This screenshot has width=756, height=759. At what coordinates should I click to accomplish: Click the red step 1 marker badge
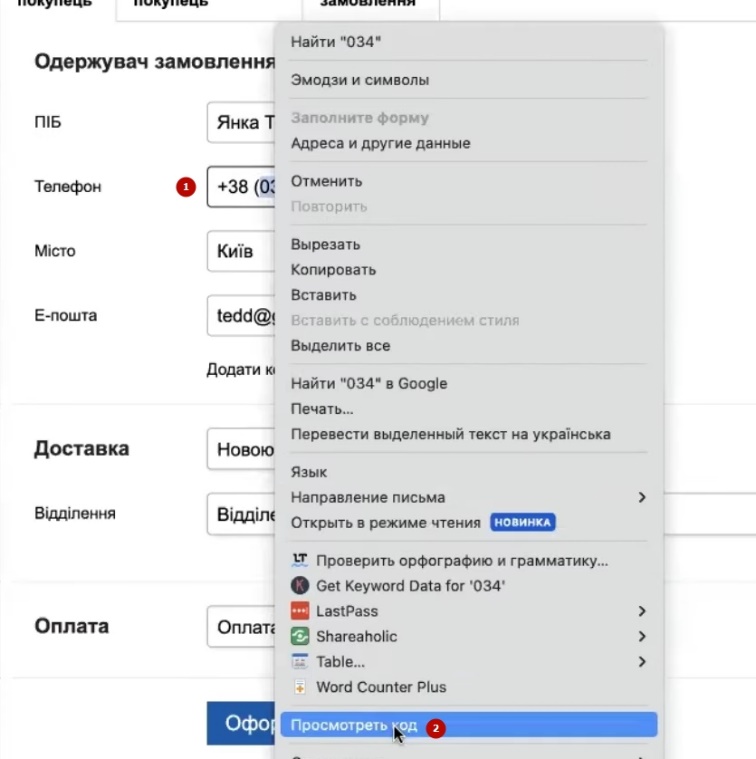[184, 187]
